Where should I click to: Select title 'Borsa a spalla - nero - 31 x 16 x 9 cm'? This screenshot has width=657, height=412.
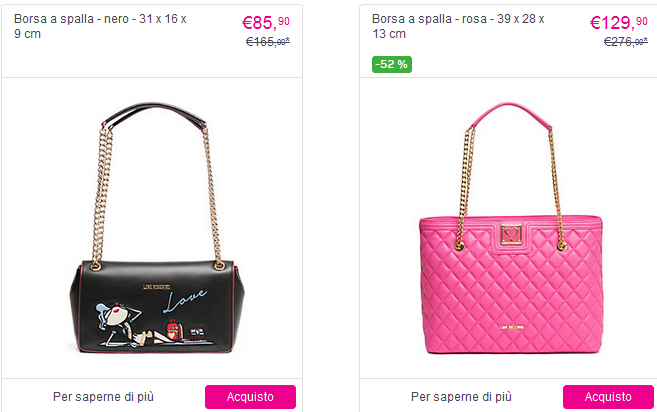point(100,26)
